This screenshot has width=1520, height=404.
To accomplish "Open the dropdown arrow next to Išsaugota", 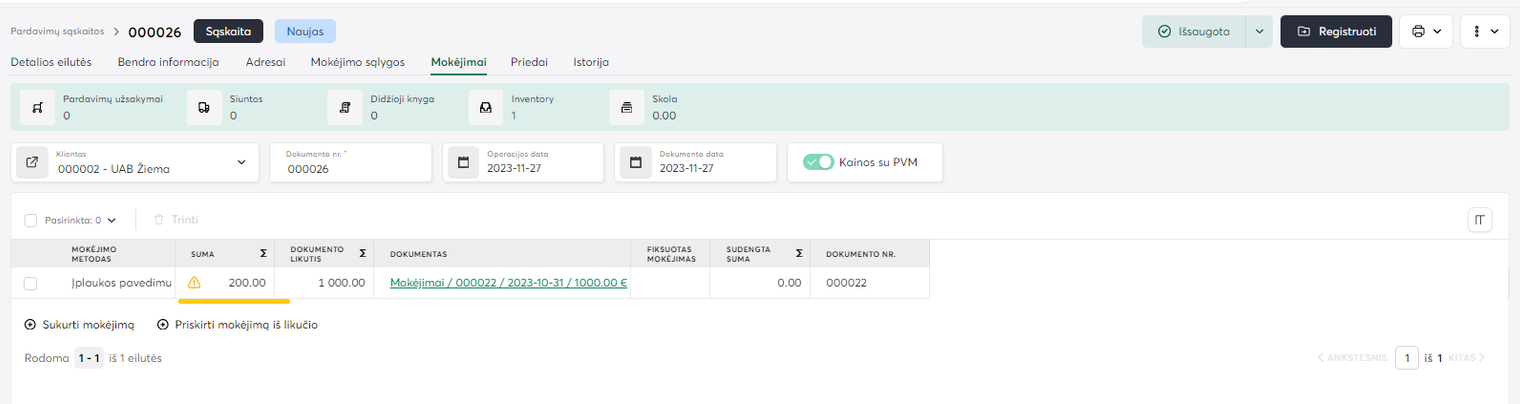I will pyautogui.click(x=1259, y=31).
